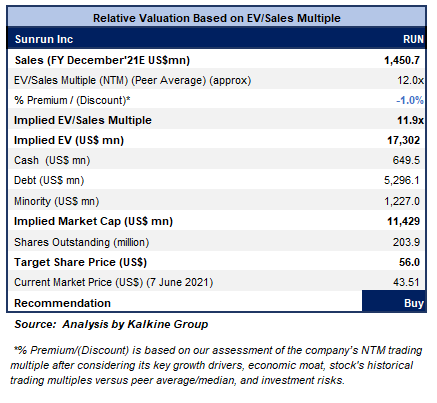Select the 'Sunrun Inc' company name
The height and width of the screenshot is (403, 437).
(x=44, y=39)
